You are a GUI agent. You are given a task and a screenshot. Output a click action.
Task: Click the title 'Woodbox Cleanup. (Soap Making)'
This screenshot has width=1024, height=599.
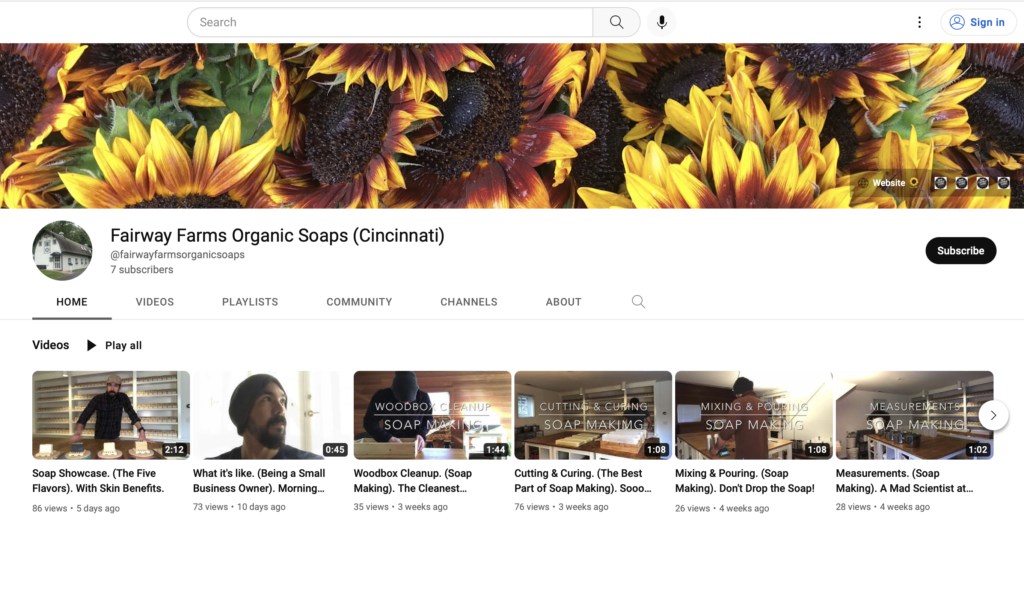pyautogui.click(x=413, y=481)
